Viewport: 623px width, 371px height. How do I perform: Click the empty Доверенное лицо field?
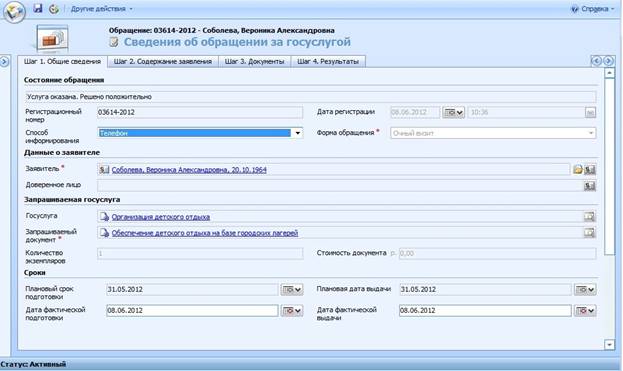click(340, 186)
